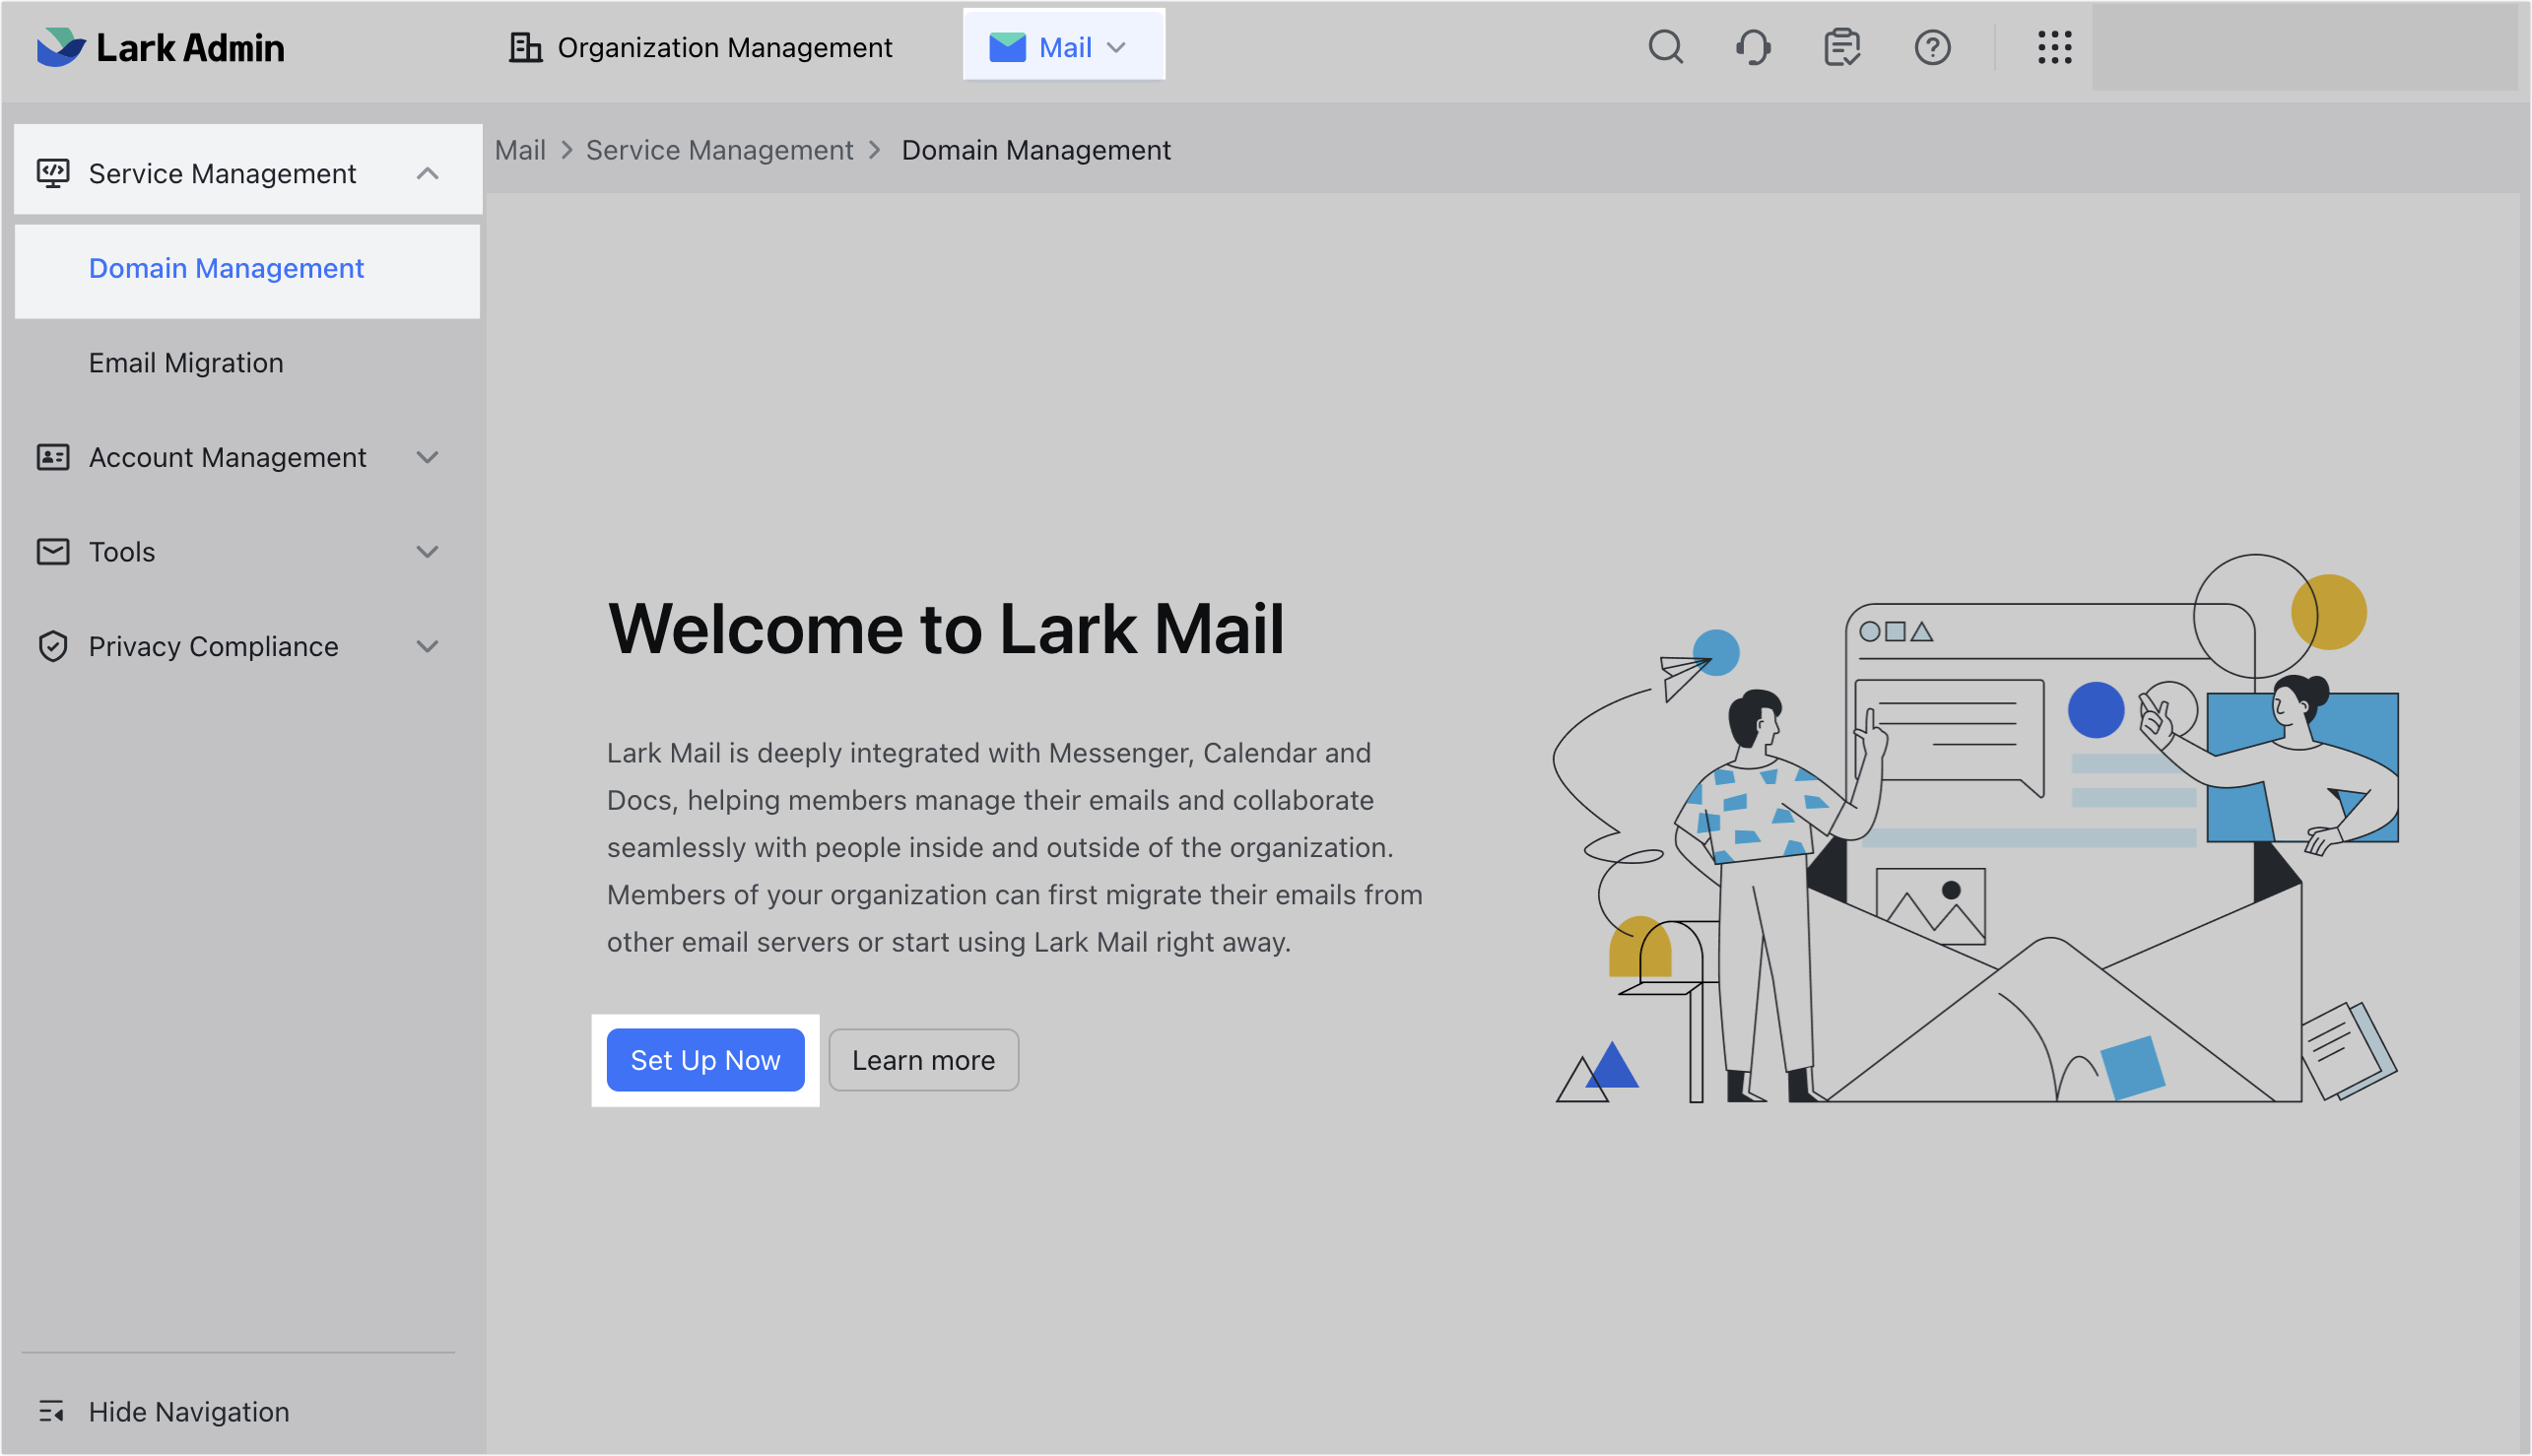Image resolution: width=2532 pixels, height=1456 pixels.
Task: Open the nine-dot app launcher grid
Action: coord(2054,47)
